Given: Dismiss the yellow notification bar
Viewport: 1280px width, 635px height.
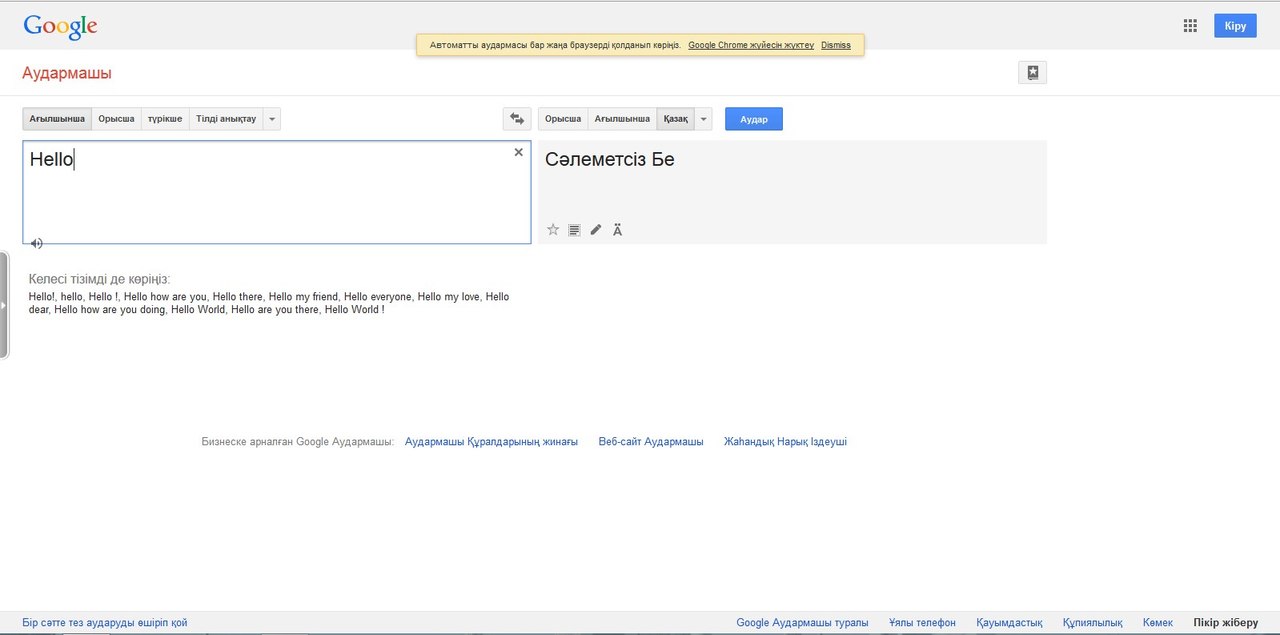Looking at the screenshot, I should 835,45.
